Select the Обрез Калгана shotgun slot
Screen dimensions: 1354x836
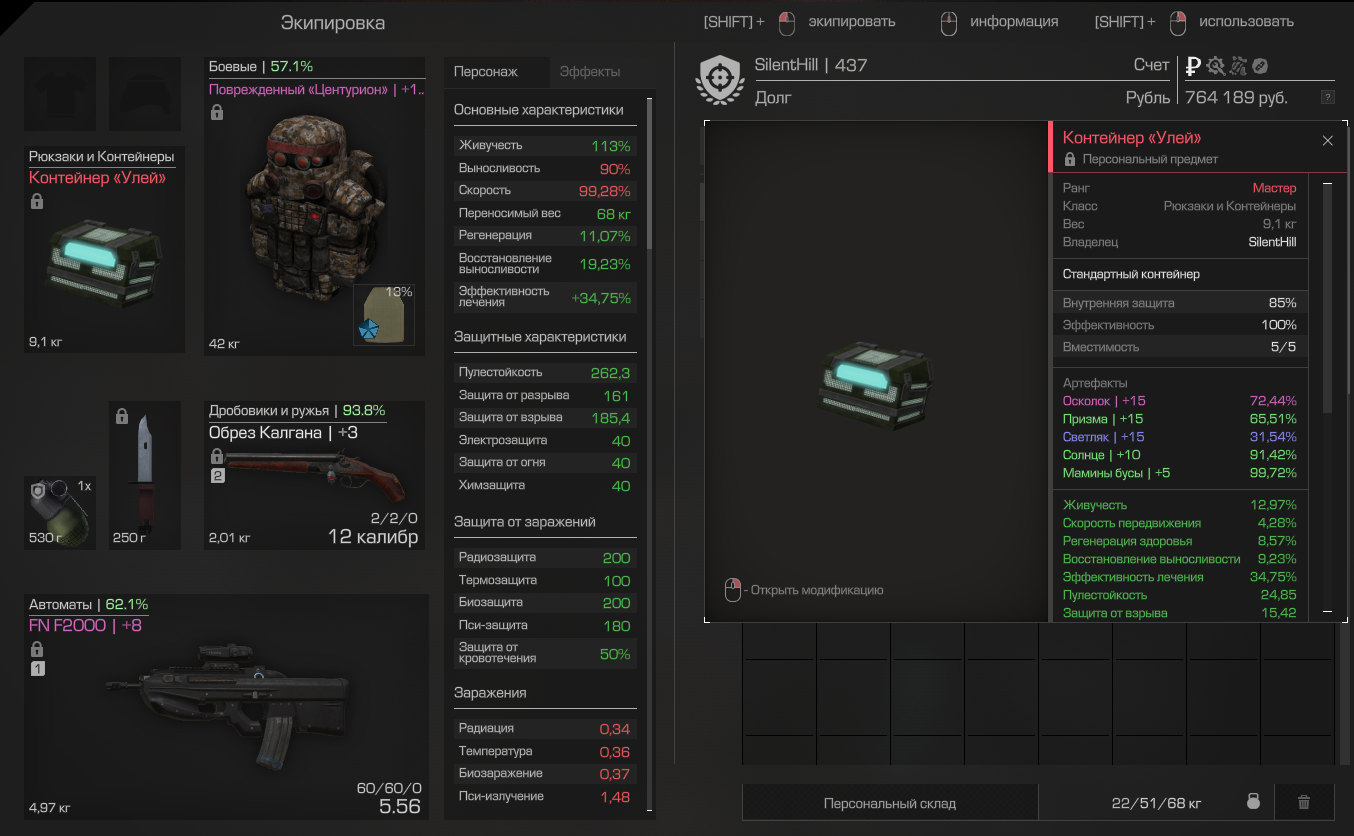click(x=314, y=476)
